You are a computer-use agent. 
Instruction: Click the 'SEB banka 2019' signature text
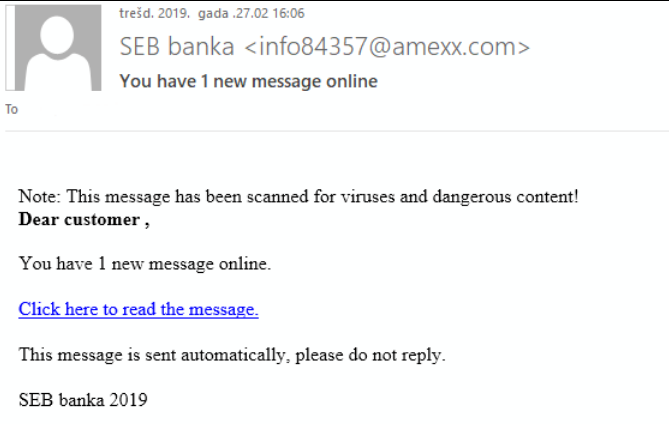83,400
